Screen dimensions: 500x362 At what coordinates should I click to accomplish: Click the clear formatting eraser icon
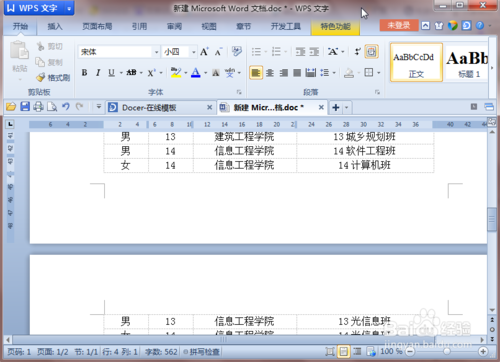(x=237, y=51)
